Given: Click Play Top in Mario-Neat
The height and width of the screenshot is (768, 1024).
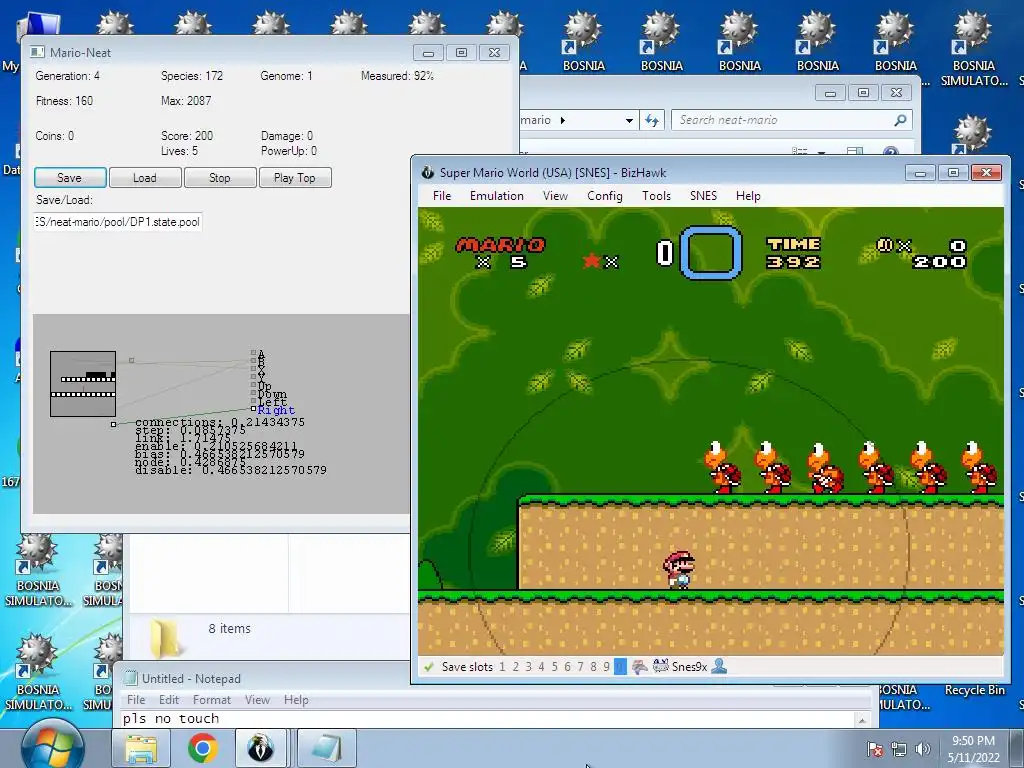Looking at the screenshot, I should pos(295,178).
